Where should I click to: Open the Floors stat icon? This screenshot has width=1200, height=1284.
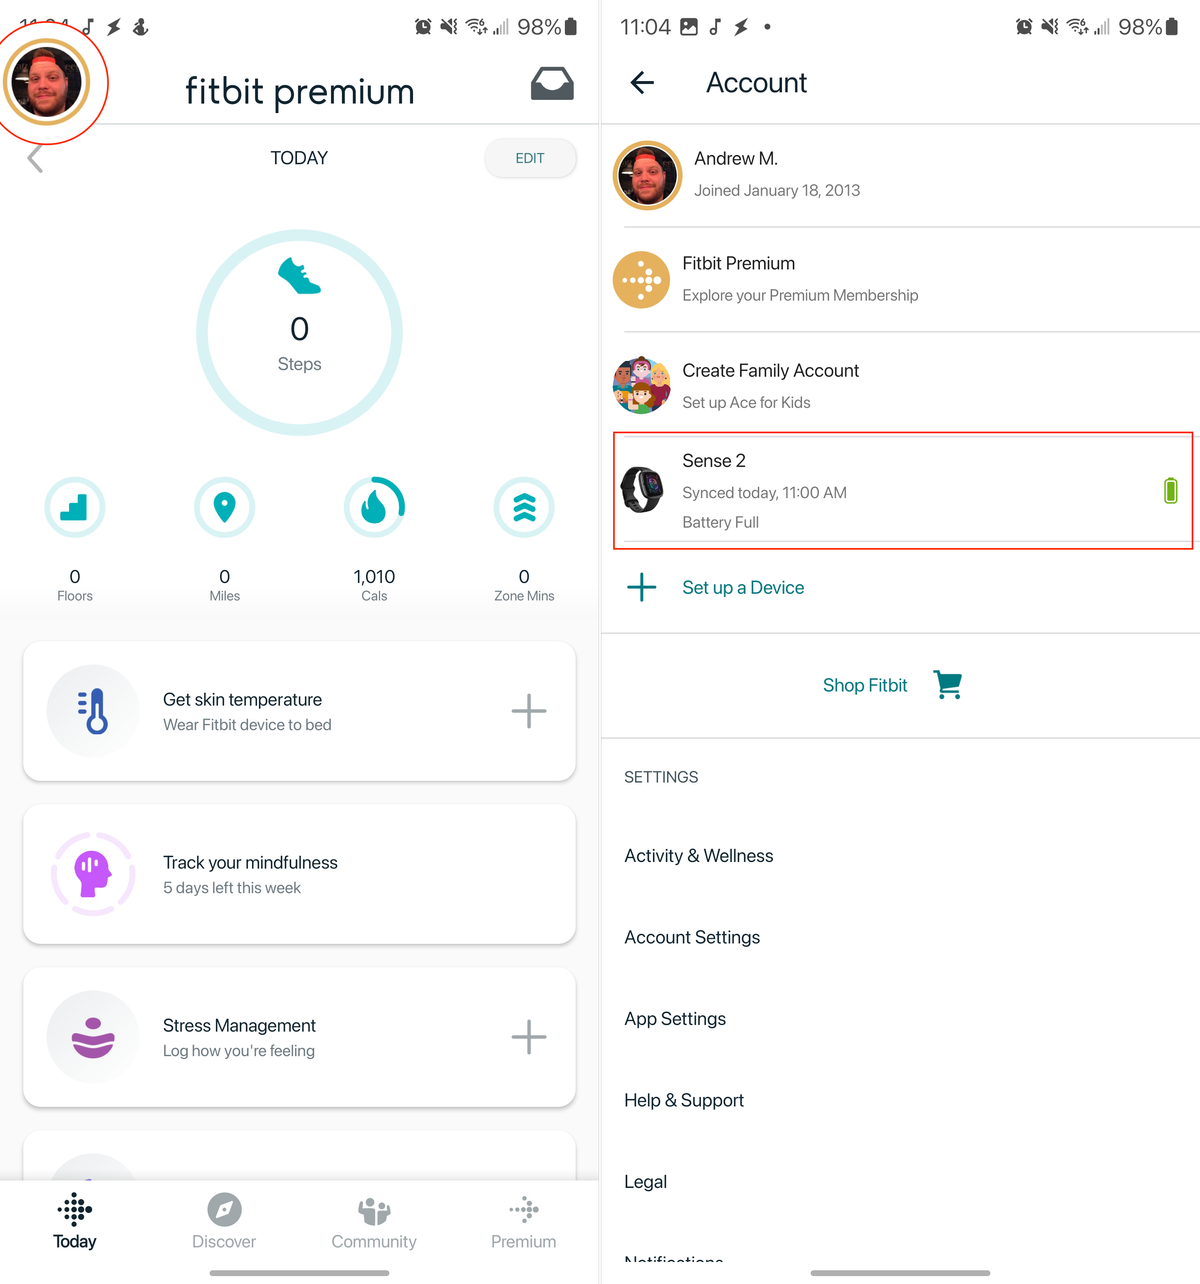(x=75, y=508)
